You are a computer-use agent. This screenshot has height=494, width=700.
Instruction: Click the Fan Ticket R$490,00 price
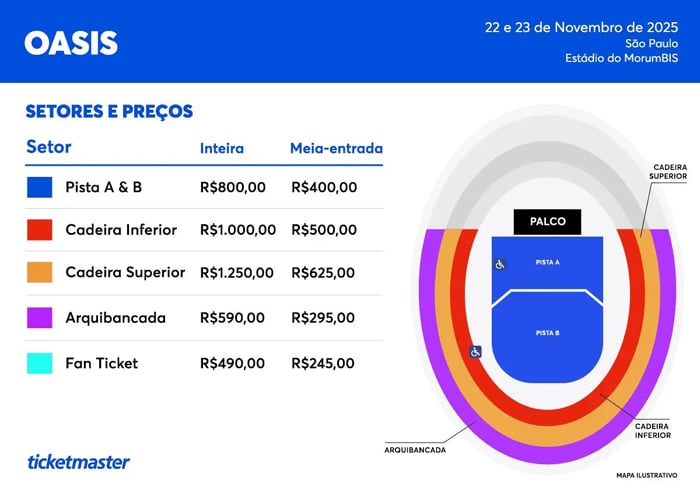[233, 363]
